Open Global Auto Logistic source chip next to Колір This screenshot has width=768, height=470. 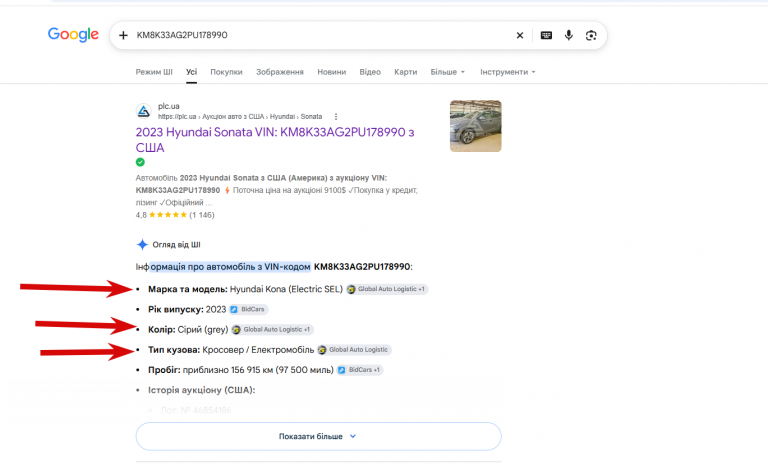pos(272,329)
